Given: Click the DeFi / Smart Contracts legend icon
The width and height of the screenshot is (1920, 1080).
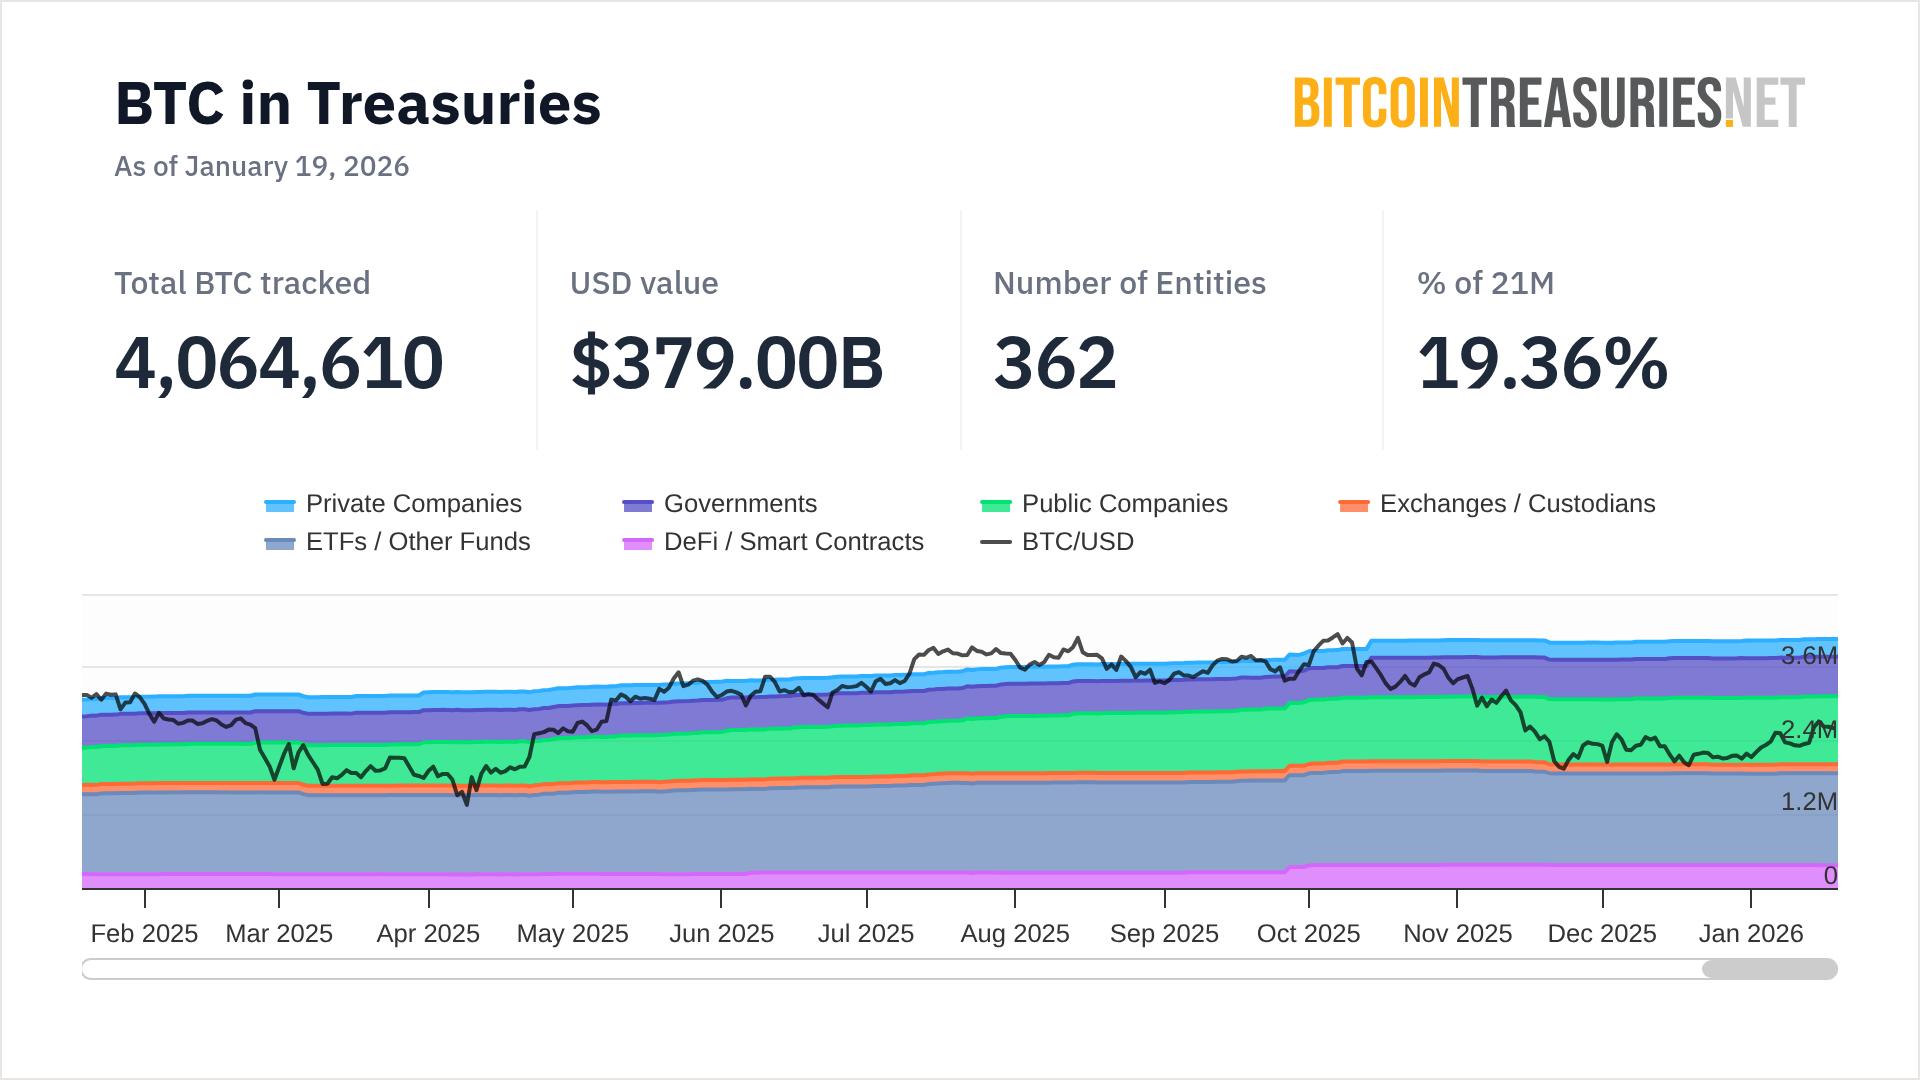Looking at the screenshot, I should (638, 543).
